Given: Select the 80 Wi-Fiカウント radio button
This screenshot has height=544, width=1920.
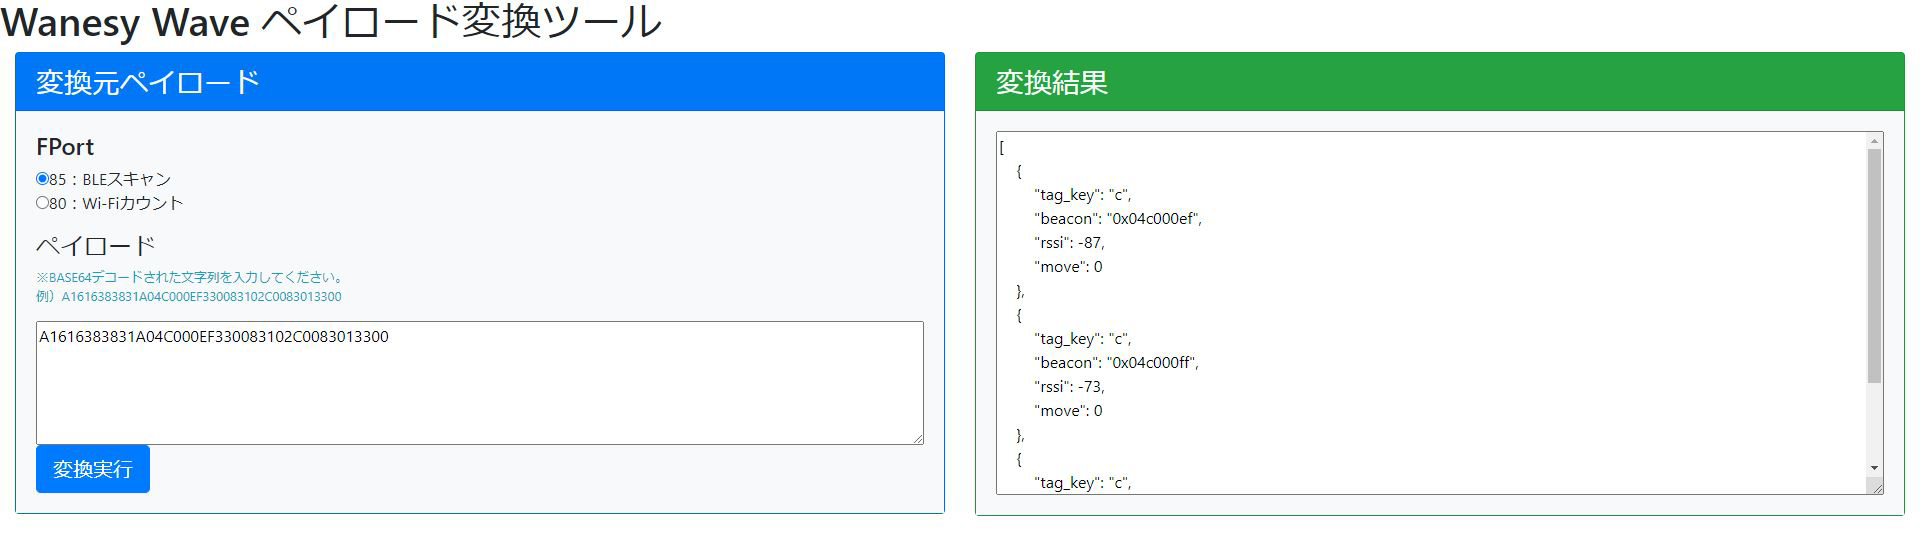Looking at the screenshot, I should coord(42,203).
